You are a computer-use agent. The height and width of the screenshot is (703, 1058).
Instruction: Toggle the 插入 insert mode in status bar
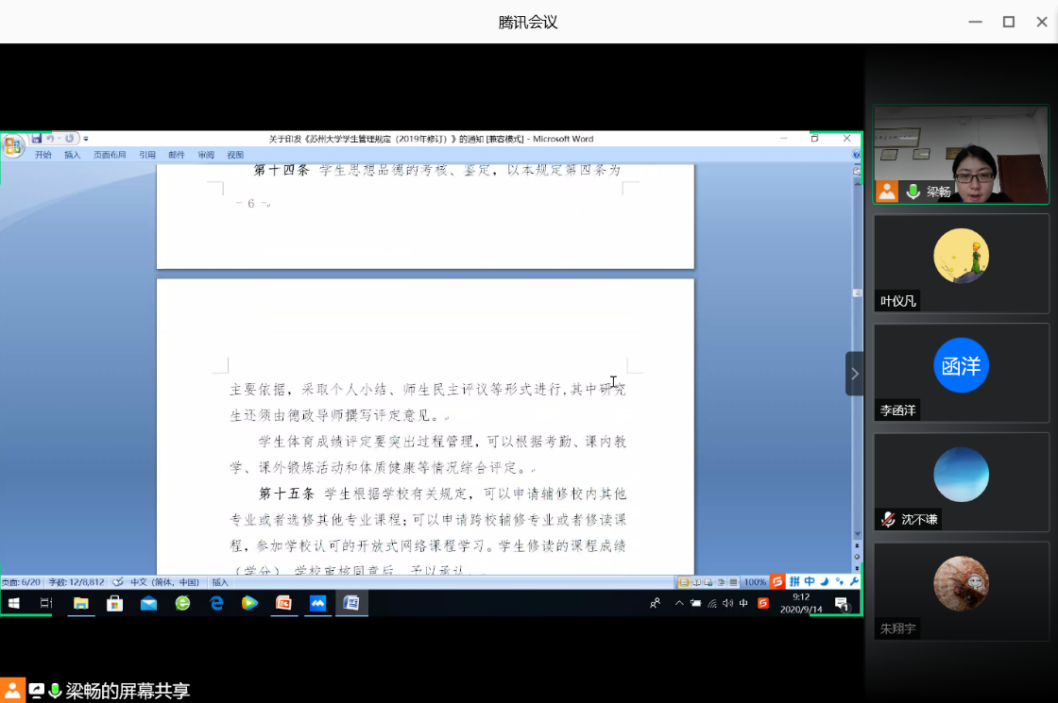point(220,582)
